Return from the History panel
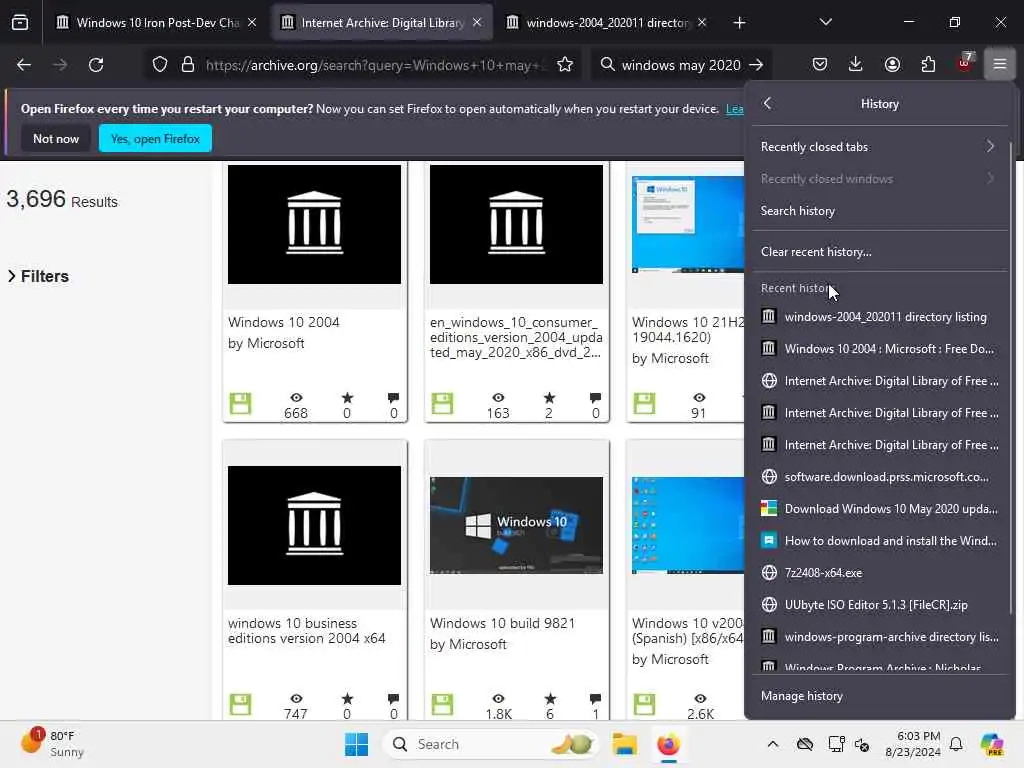The width and height of the screenshot is (1024, 768). coord(767,103)
